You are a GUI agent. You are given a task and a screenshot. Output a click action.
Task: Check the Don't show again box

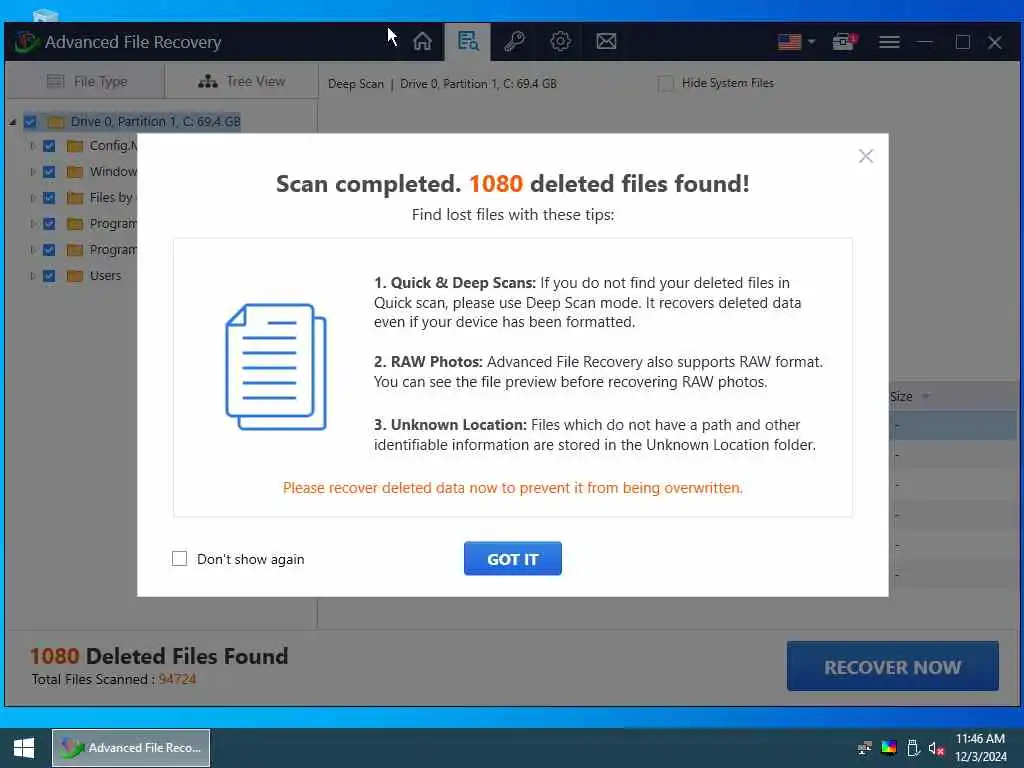[x=179, y=558]
